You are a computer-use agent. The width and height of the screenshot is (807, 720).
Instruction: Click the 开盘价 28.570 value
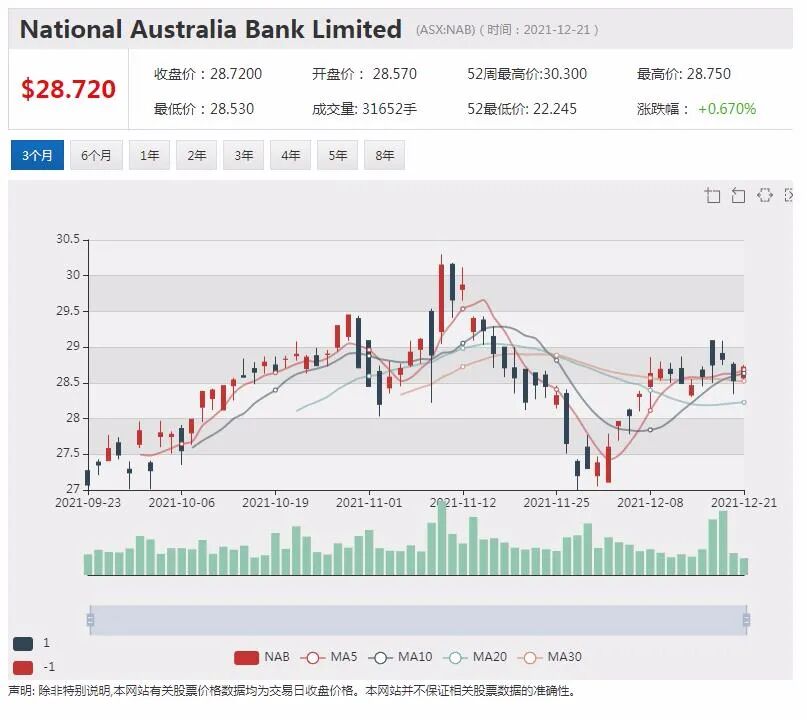(x=364, y=74)
